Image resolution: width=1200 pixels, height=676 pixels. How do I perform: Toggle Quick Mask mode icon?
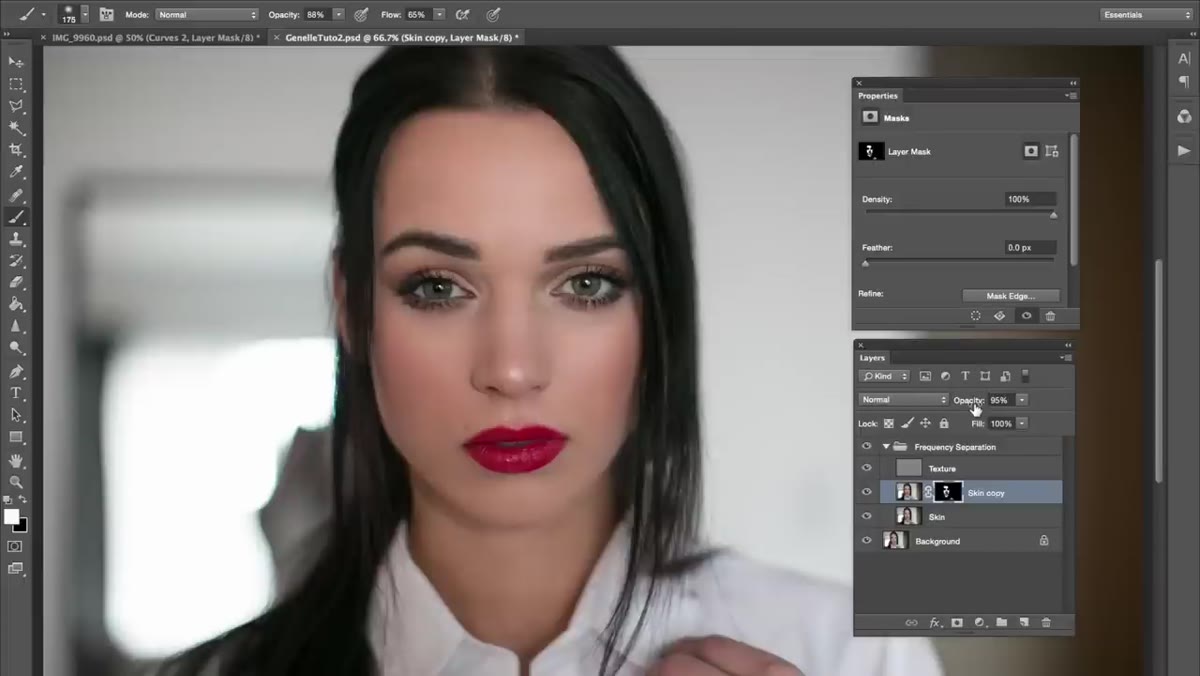click(x=15, y=547)
